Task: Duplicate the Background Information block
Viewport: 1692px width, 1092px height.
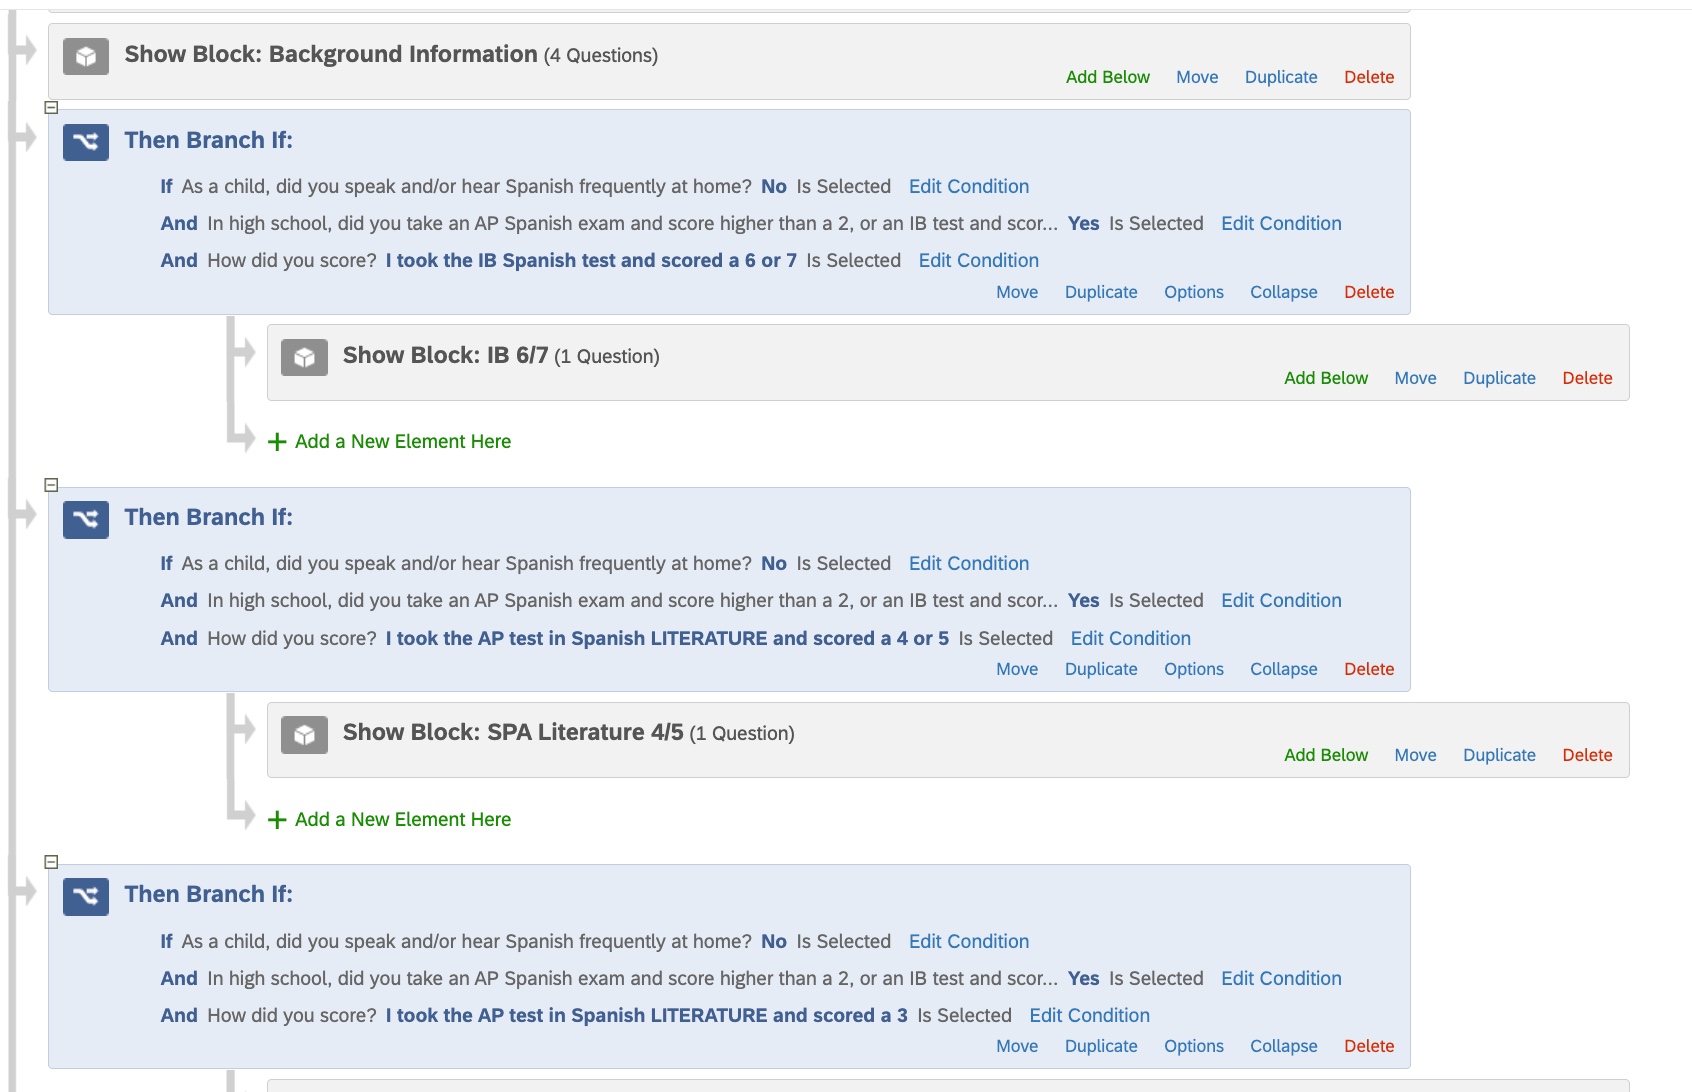Action: (x=1281, y=77)
